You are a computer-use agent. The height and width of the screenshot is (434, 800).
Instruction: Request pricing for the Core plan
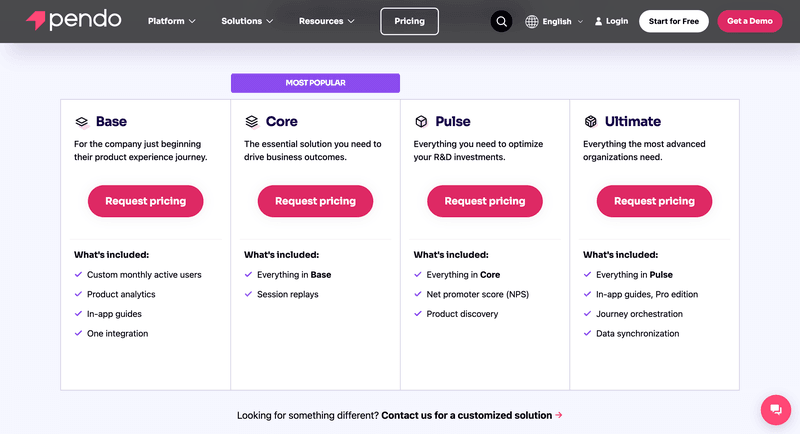click(x=315, y=201)
